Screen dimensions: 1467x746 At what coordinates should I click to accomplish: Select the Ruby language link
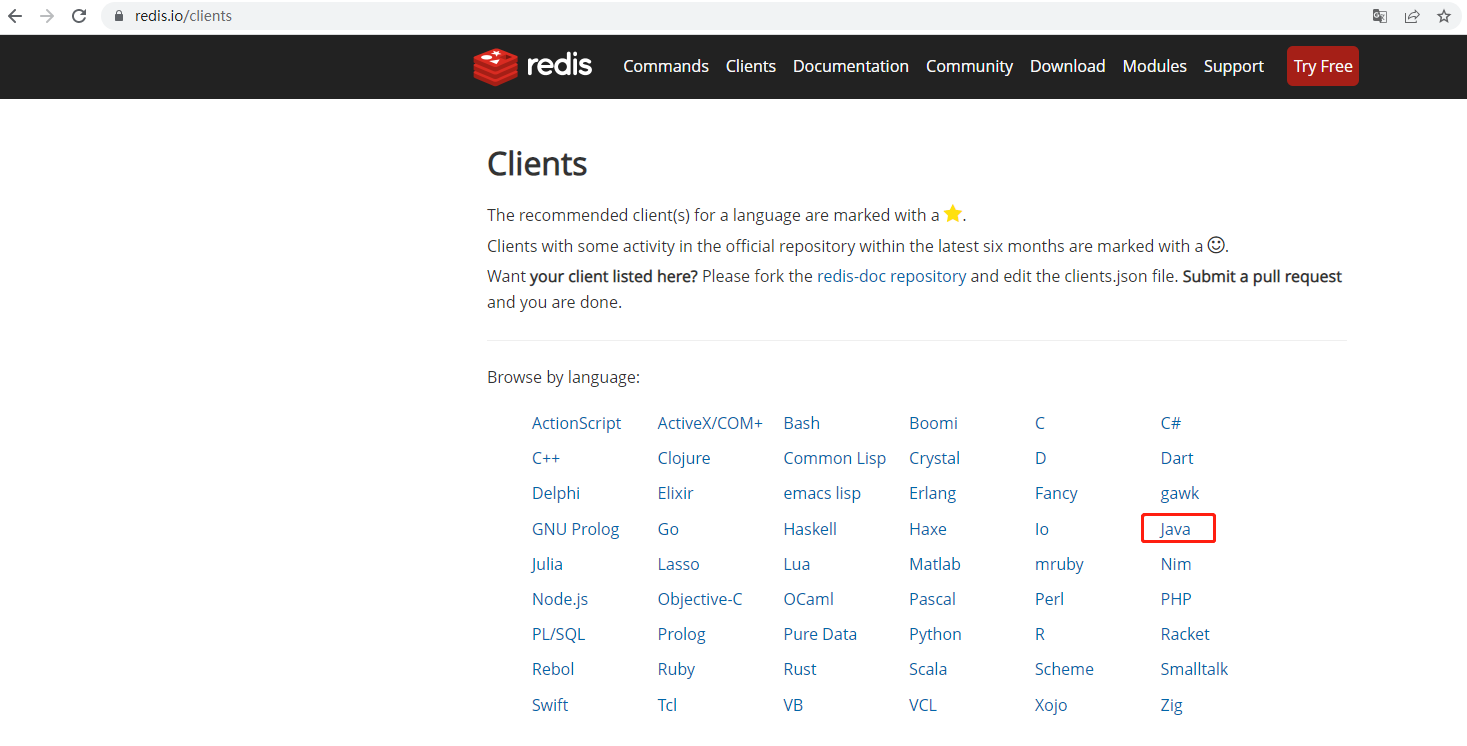(x=676, y=669)
